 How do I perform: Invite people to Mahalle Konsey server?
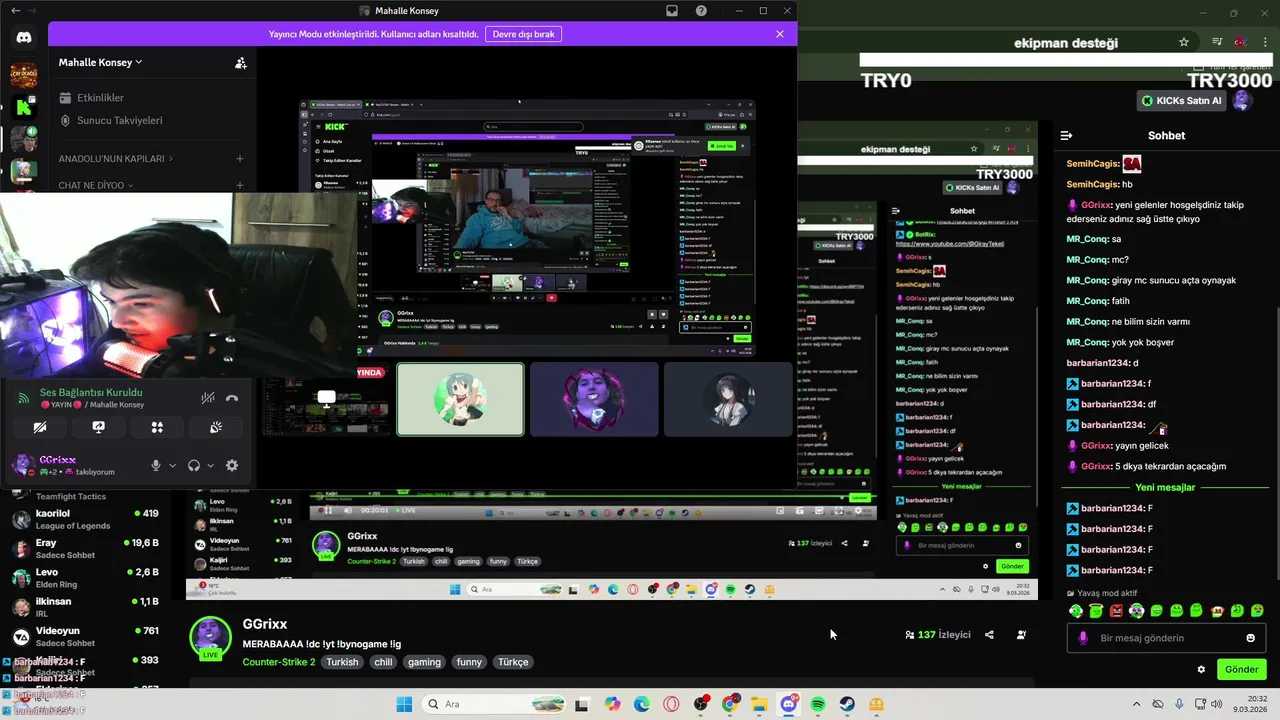(241, 62)
